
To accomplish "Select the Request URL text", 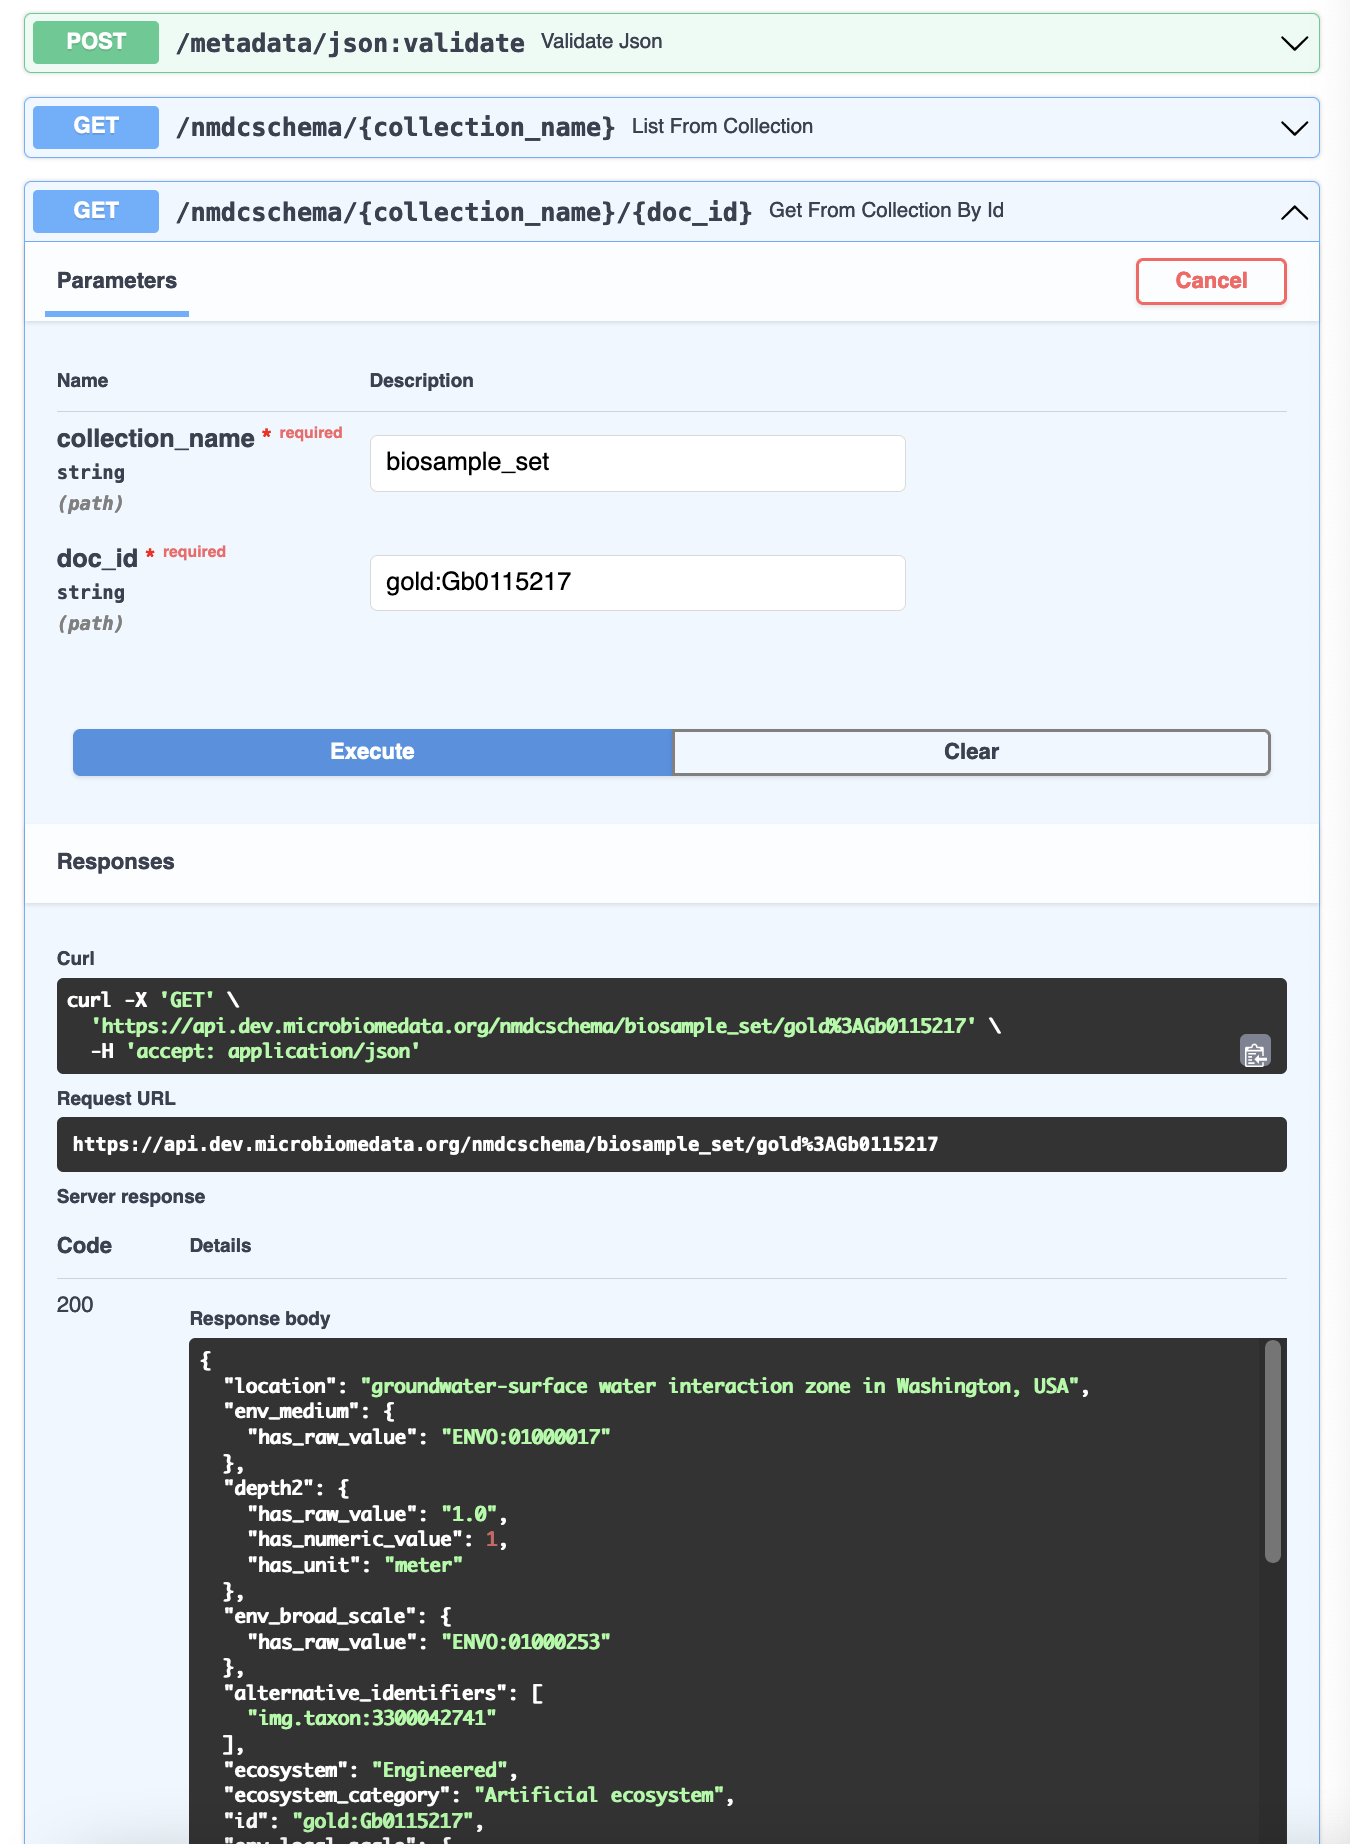I will pyautogui.click(x=505, y=1144).
